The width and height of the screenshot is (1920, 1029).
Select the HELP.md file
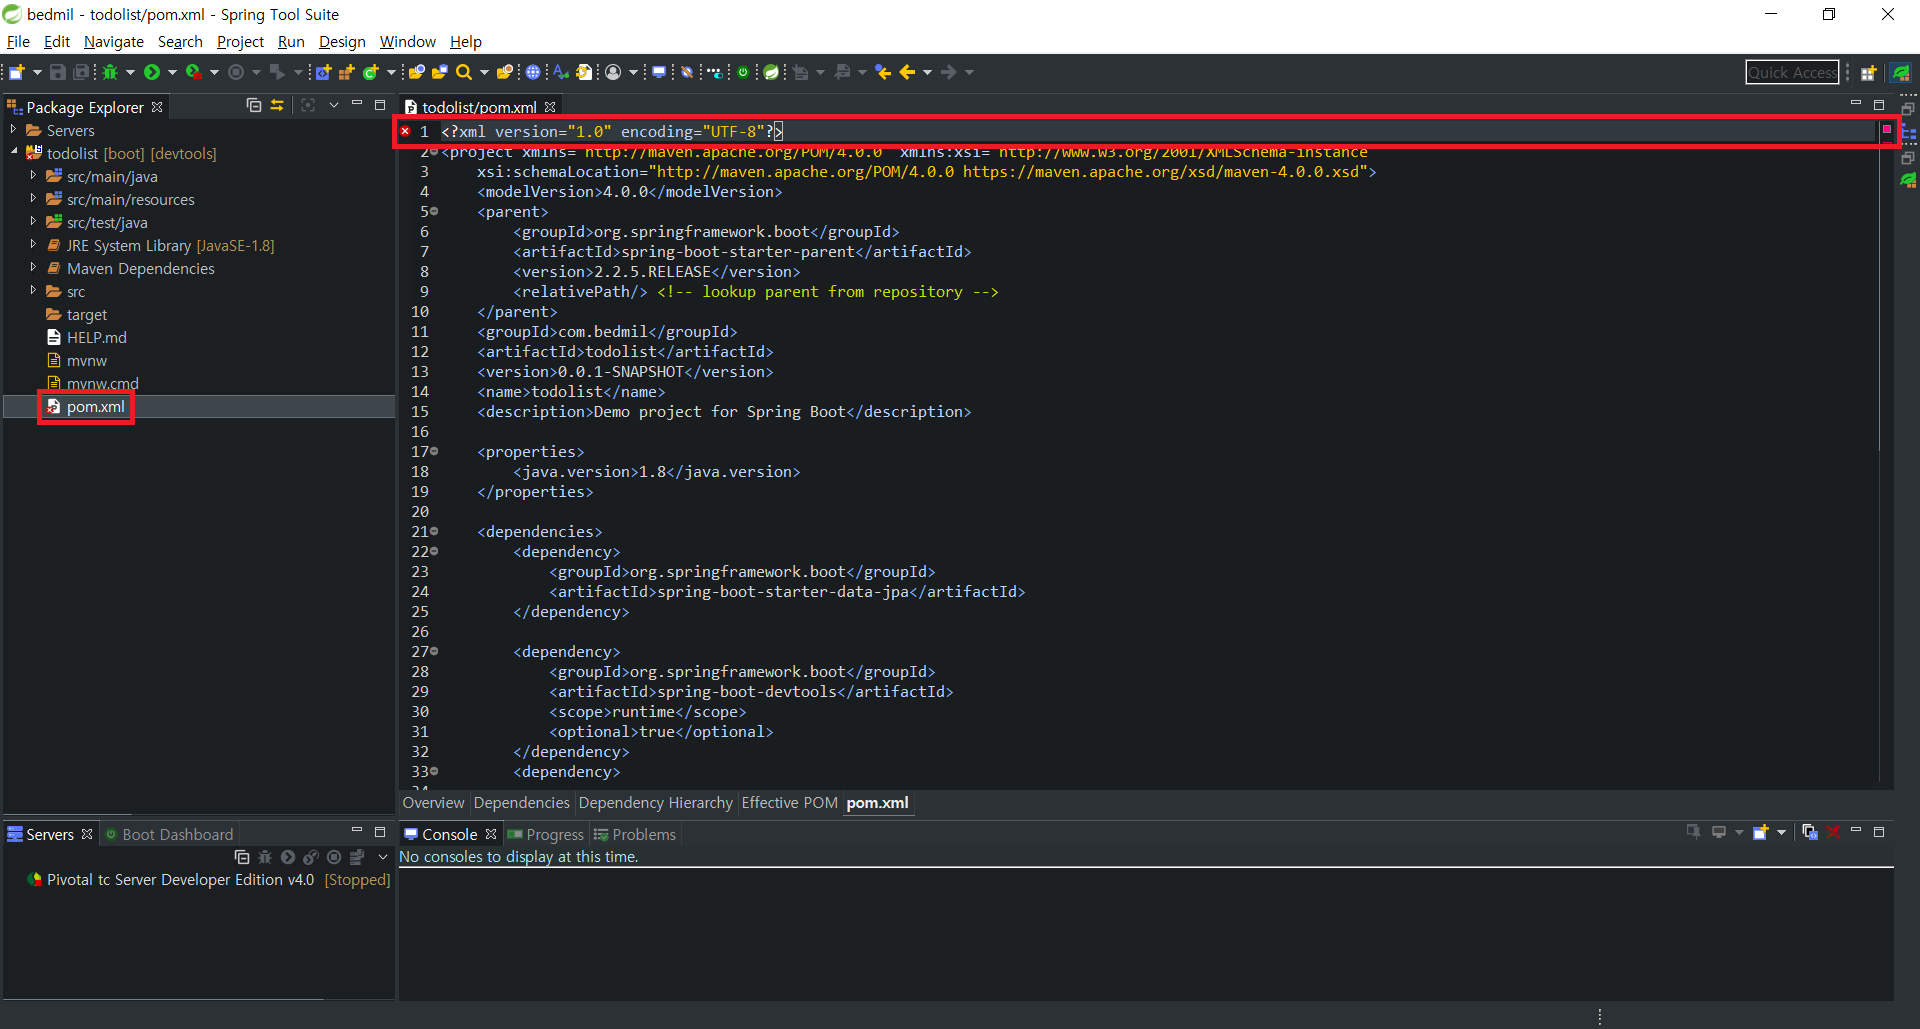tap(96, 337)
